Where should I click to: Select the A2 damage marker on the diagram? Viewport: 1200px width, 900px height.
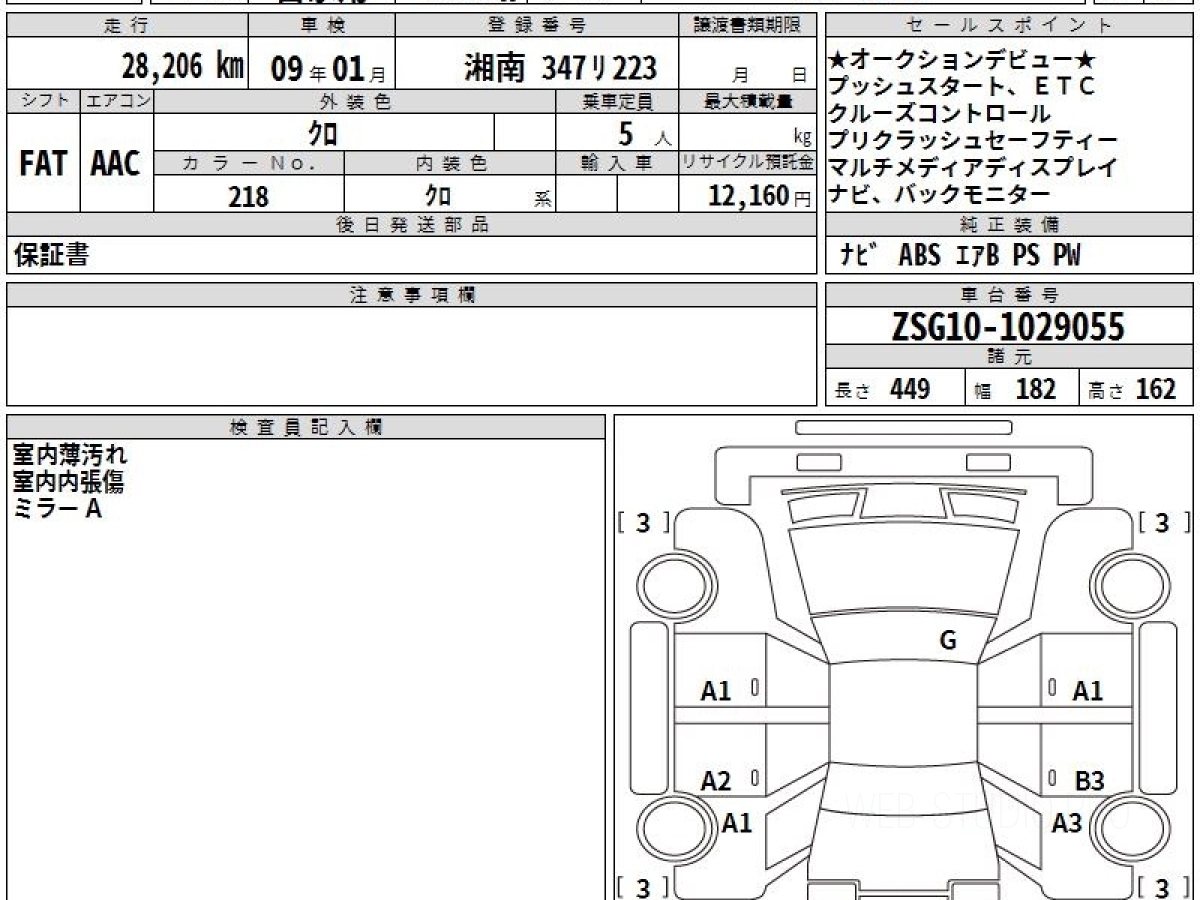[x=716, y=781]
